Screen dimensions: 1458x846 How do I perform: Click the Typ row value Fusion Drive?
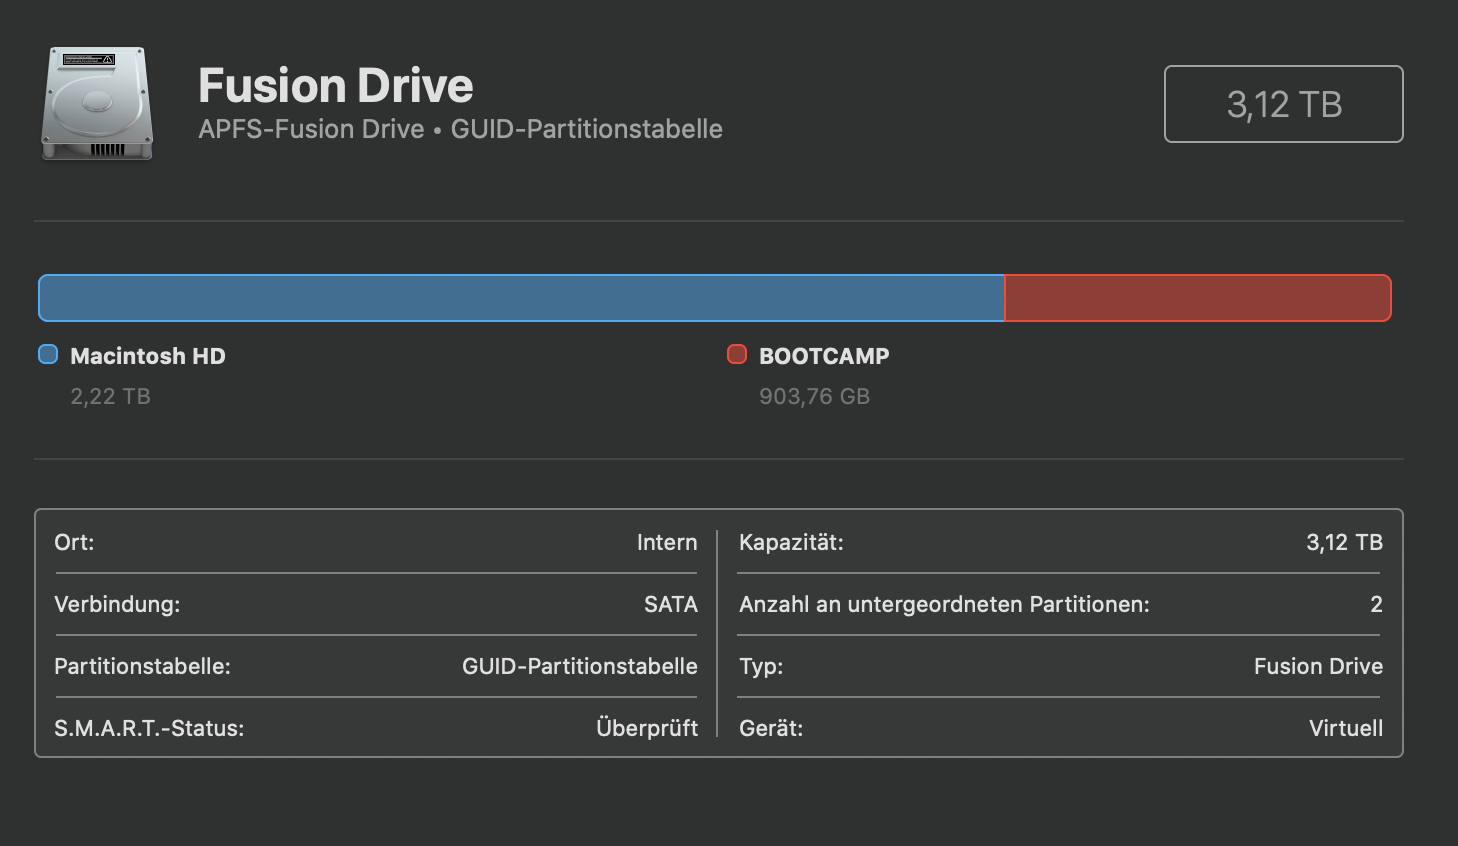[1318, 666]
